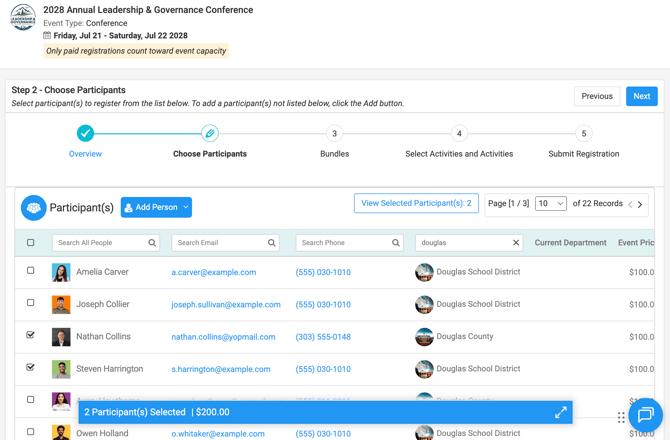Open the Choose Participants step label
The image size is (670, 440).
point(210,154)
